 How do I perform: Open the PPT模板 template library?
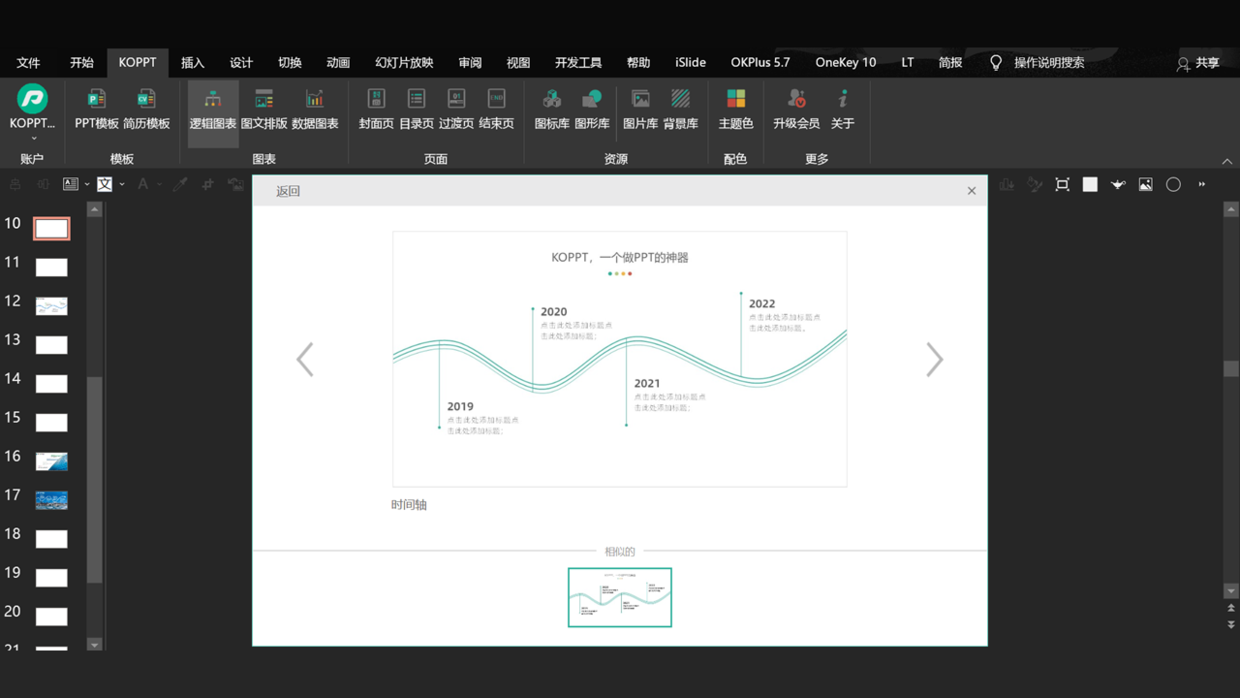96,109
